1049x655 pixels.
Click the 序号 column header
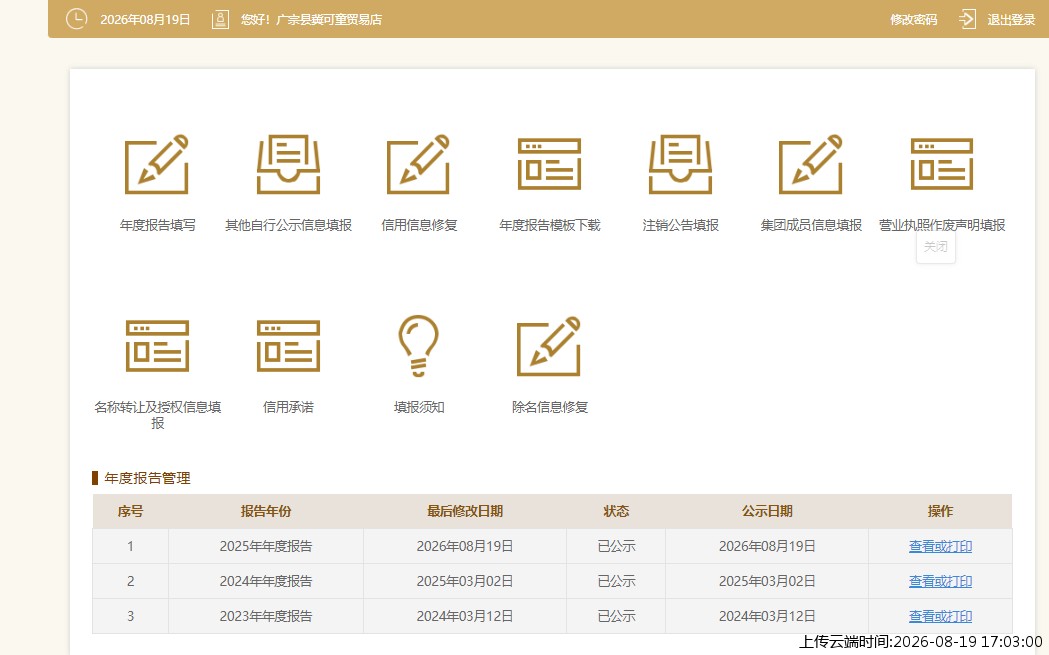(x=130, y=511)
